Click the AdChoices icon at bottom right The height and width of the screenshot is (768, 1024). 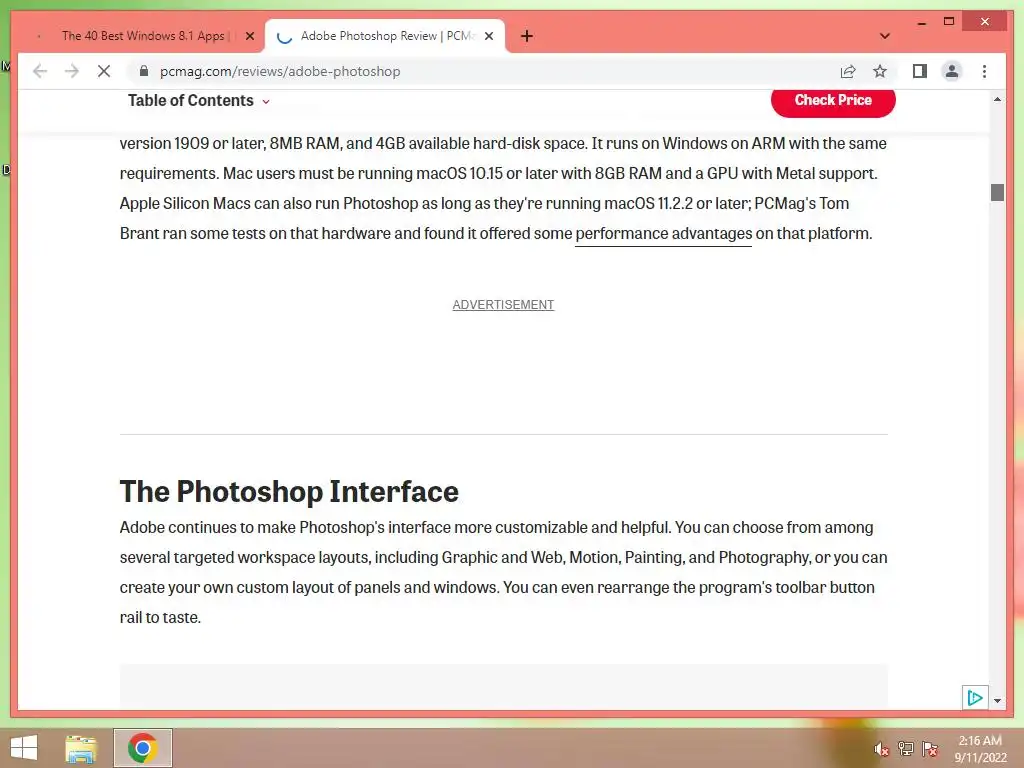975,697
